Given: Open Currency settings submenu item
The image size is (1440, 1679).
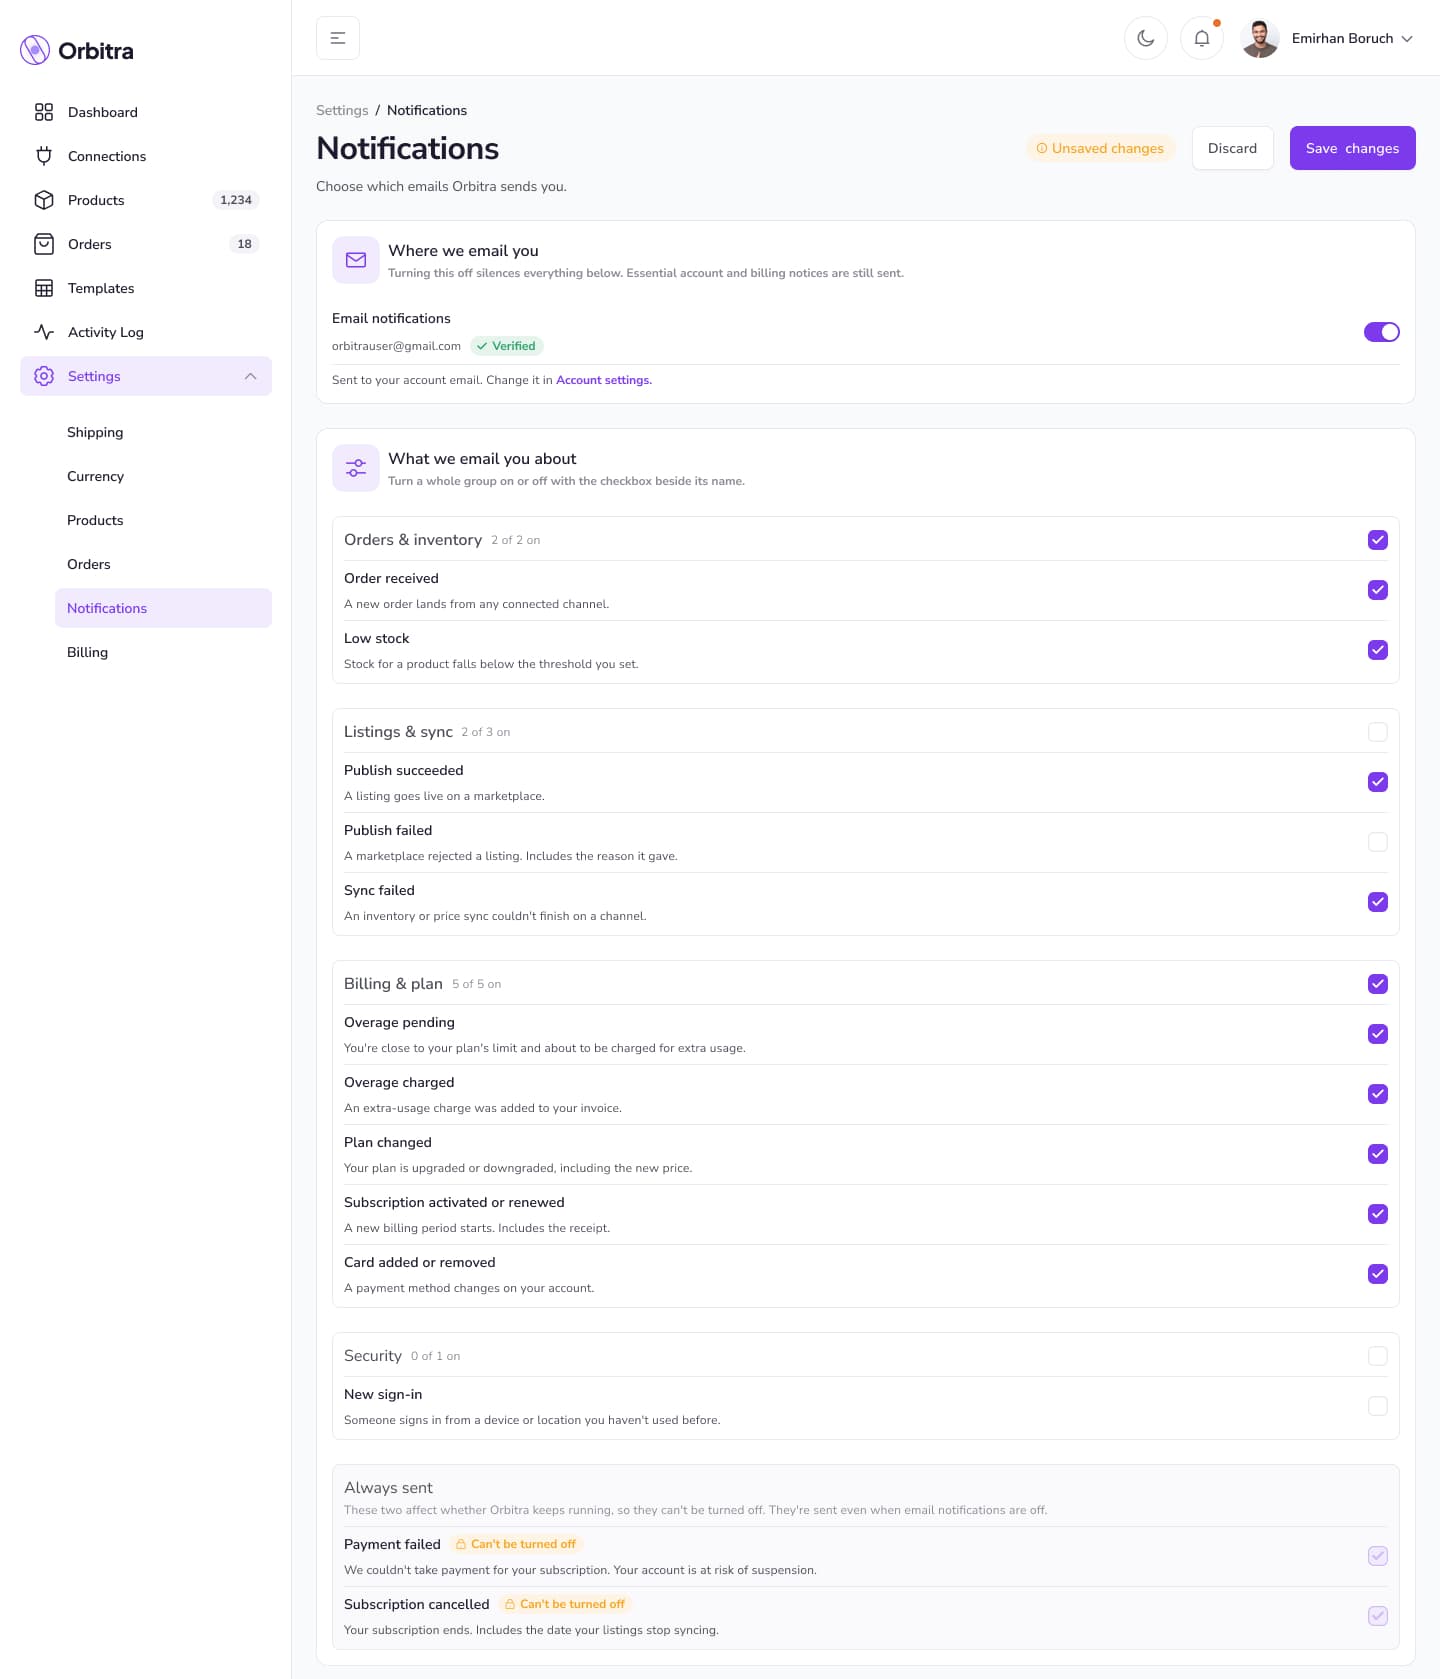Looking at the screenshot, I should 163,476.
